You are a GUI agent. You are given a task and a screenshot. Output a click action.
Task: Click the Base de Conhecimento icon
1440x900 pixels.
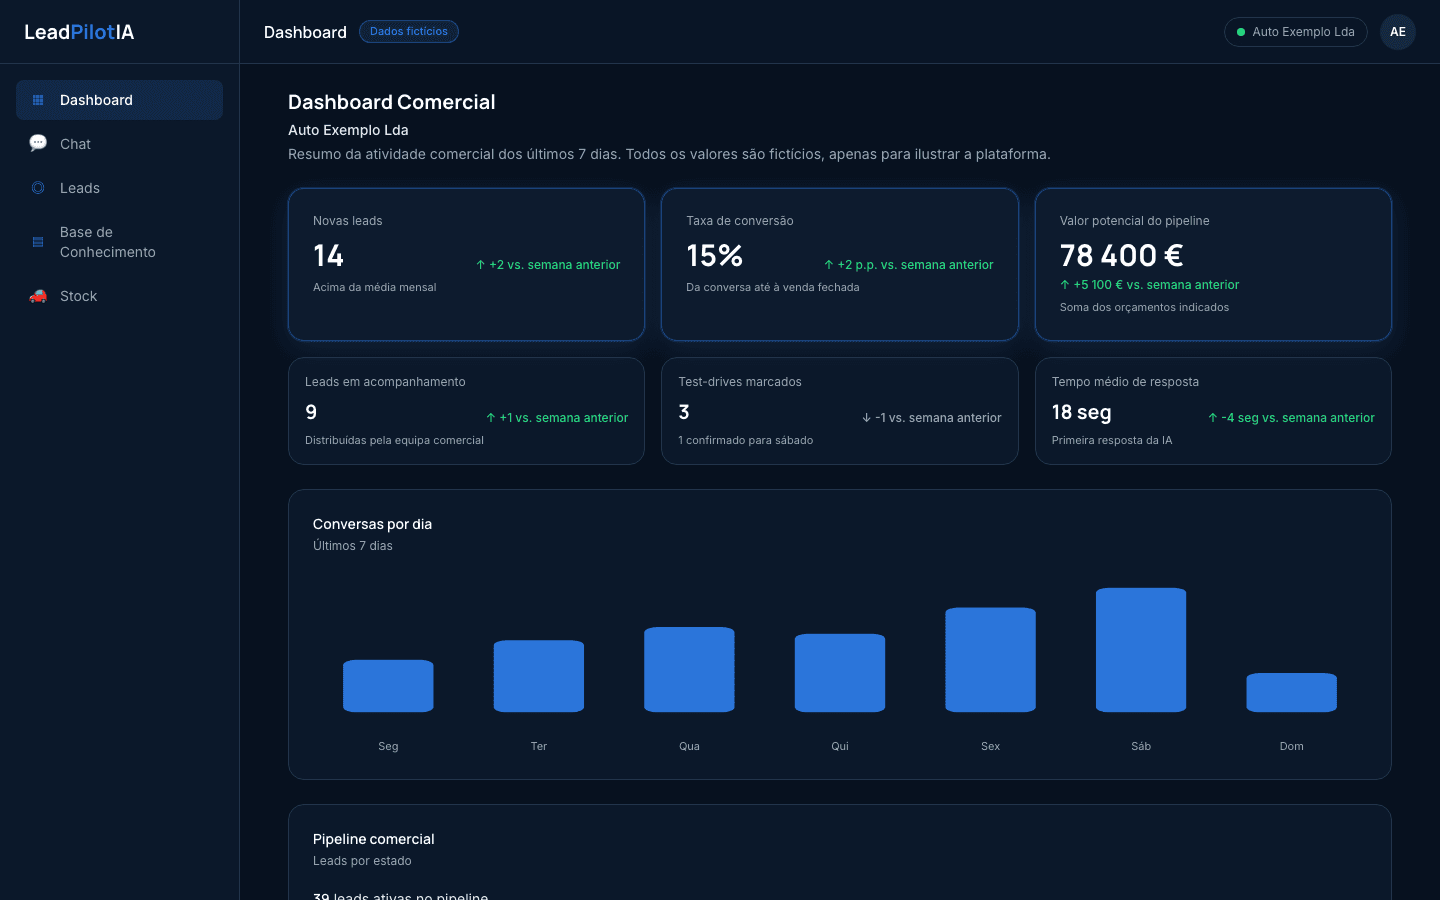(38, 242)
